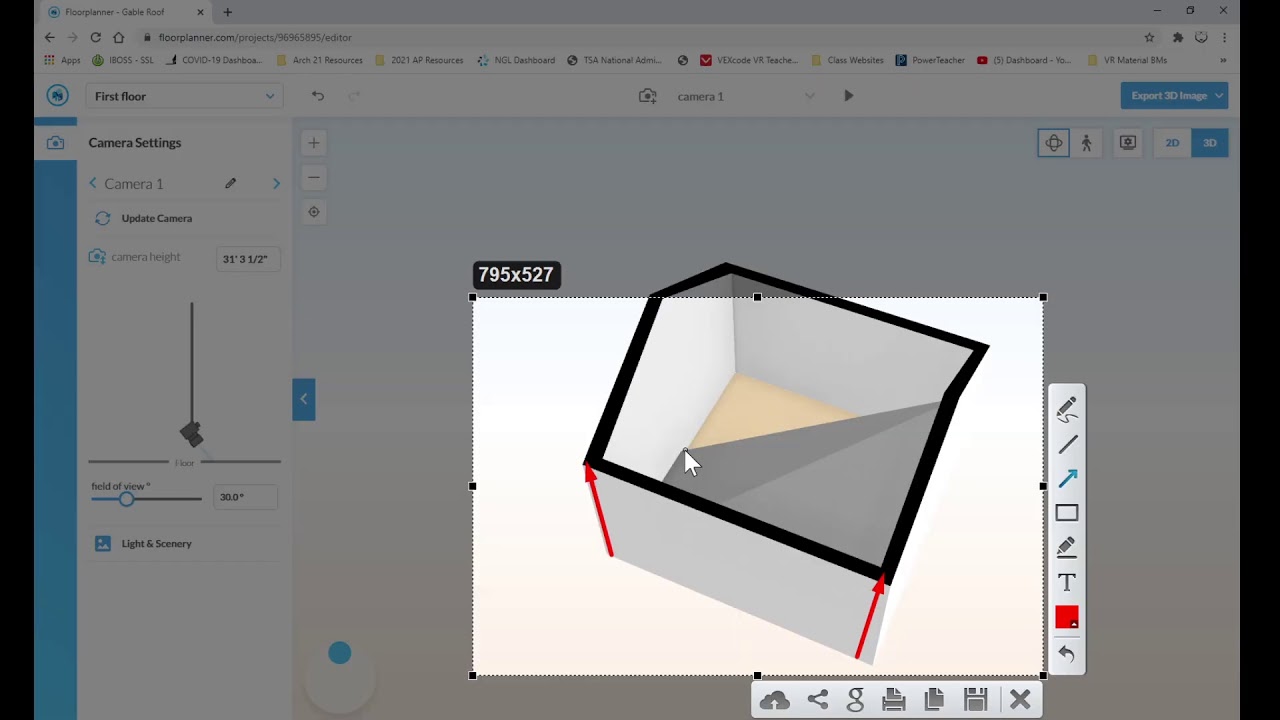Zoom out with the minus button
This screenshot has width=1280, height=720.
pos(314,177)
